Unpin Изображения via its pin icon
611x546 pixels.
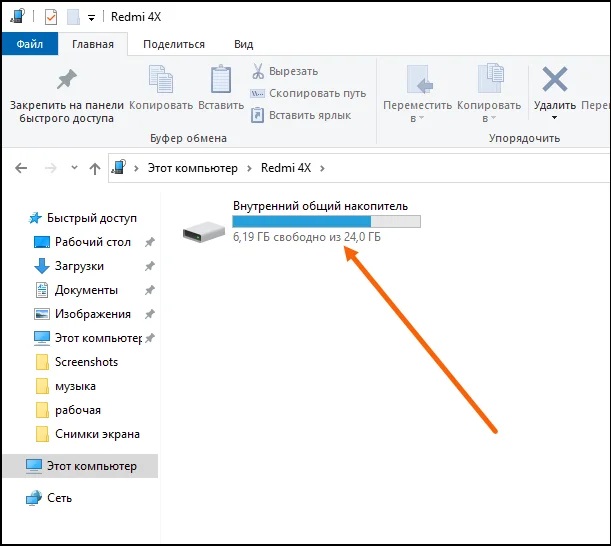pos(150,314)
